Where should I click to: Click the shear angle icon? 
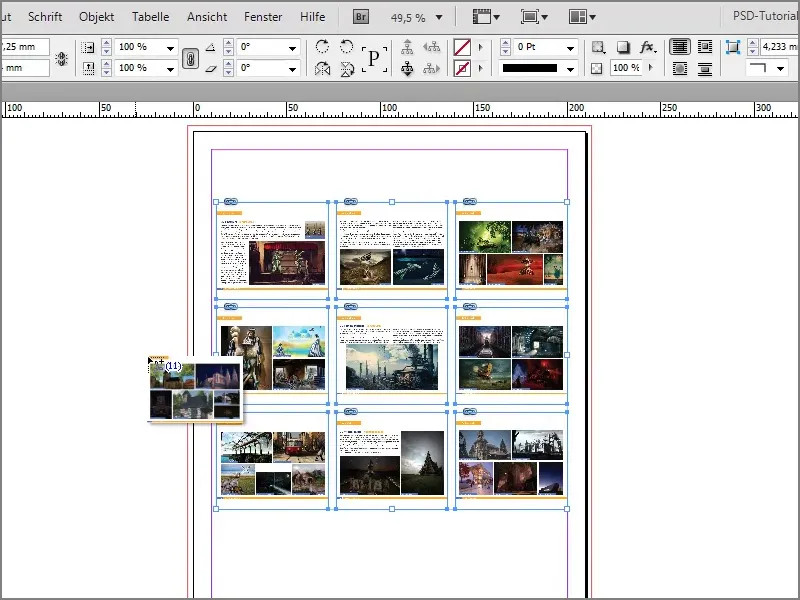click(211, 68)
